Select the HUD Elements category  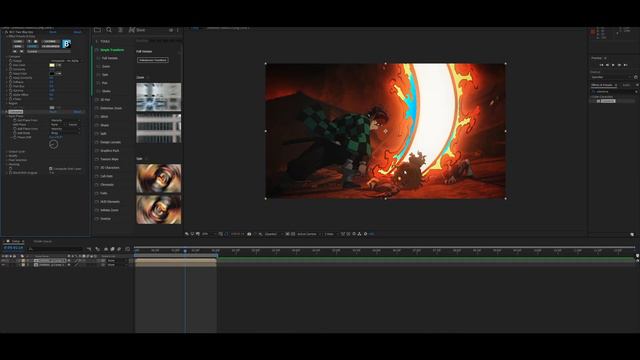(x=110, y=202)
